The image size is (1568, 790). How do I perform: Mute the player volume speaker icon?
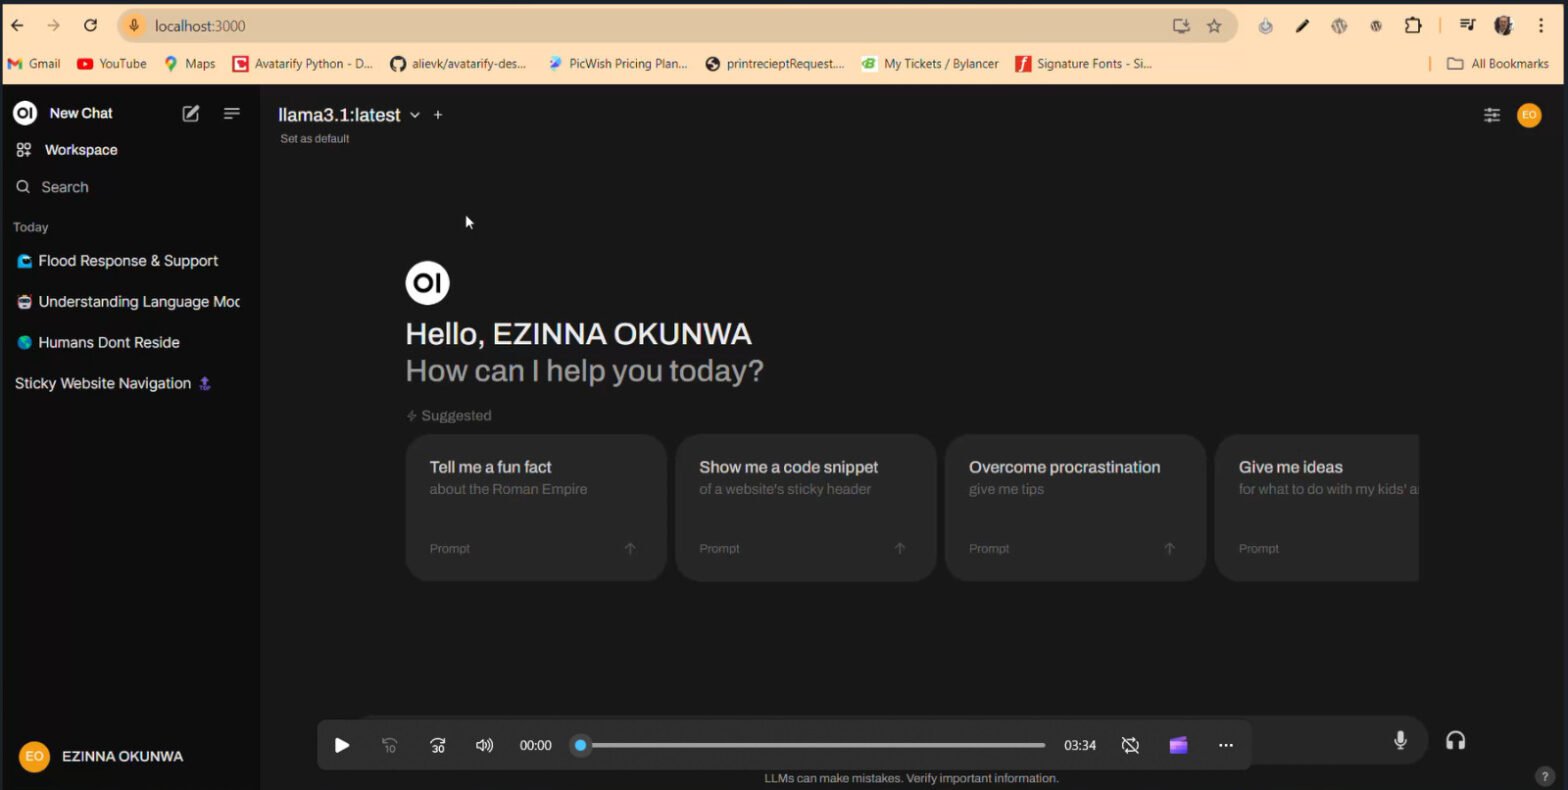(484, 745)
